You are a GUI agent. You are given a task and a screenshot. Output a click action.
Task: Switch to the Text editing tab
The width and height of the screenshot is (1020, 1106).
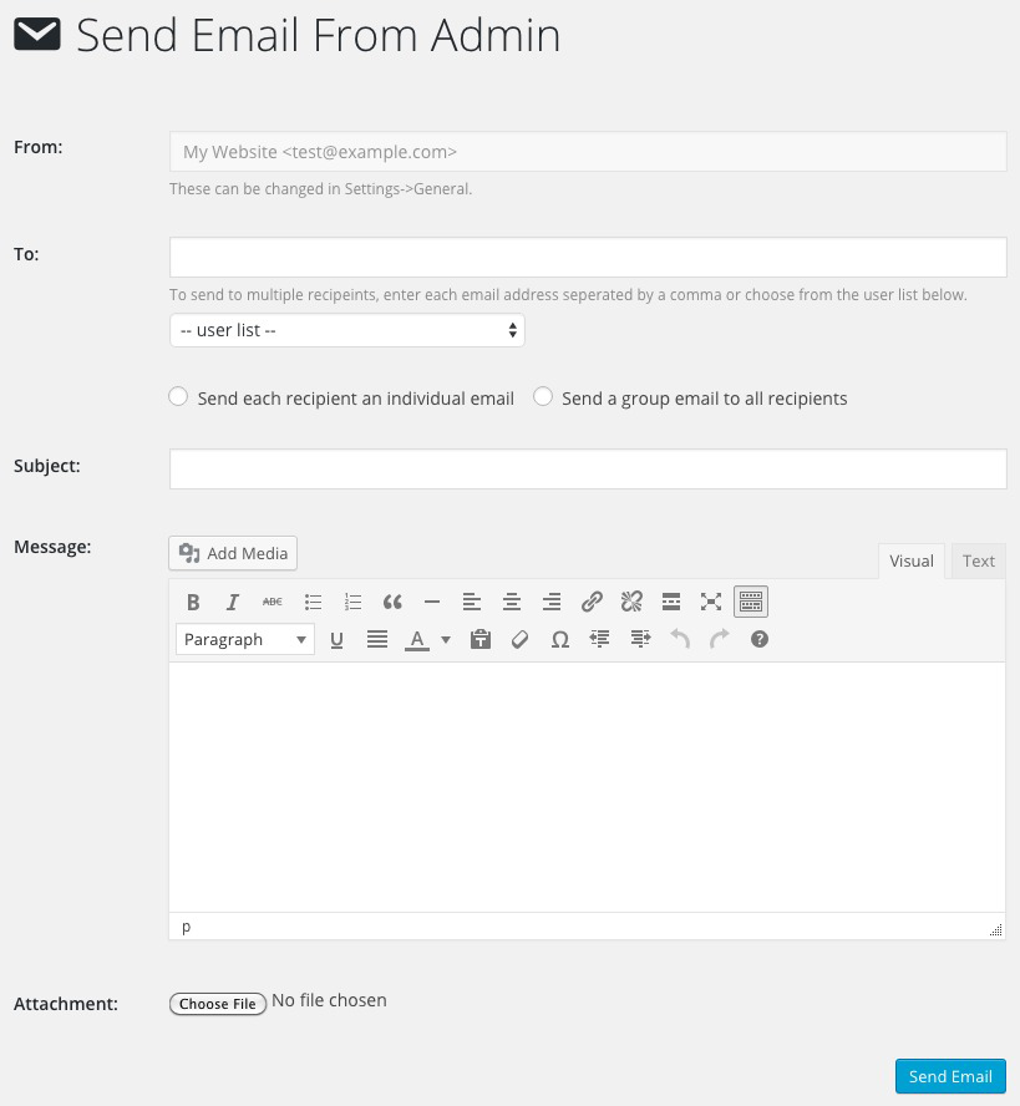[x=978, y=560]
